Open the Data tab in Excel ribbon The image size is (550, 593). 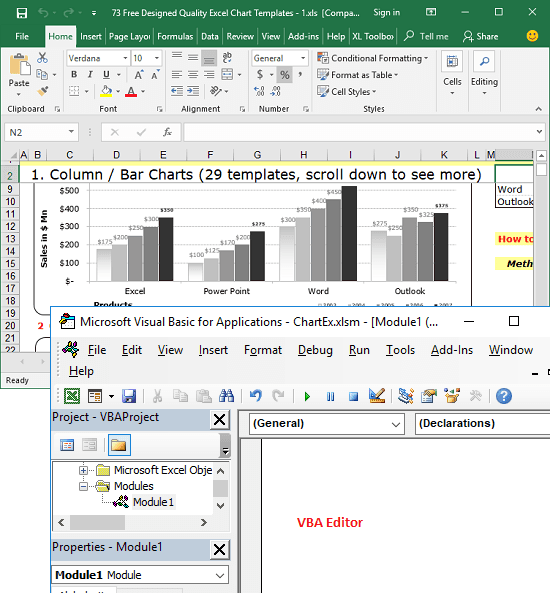210,37
